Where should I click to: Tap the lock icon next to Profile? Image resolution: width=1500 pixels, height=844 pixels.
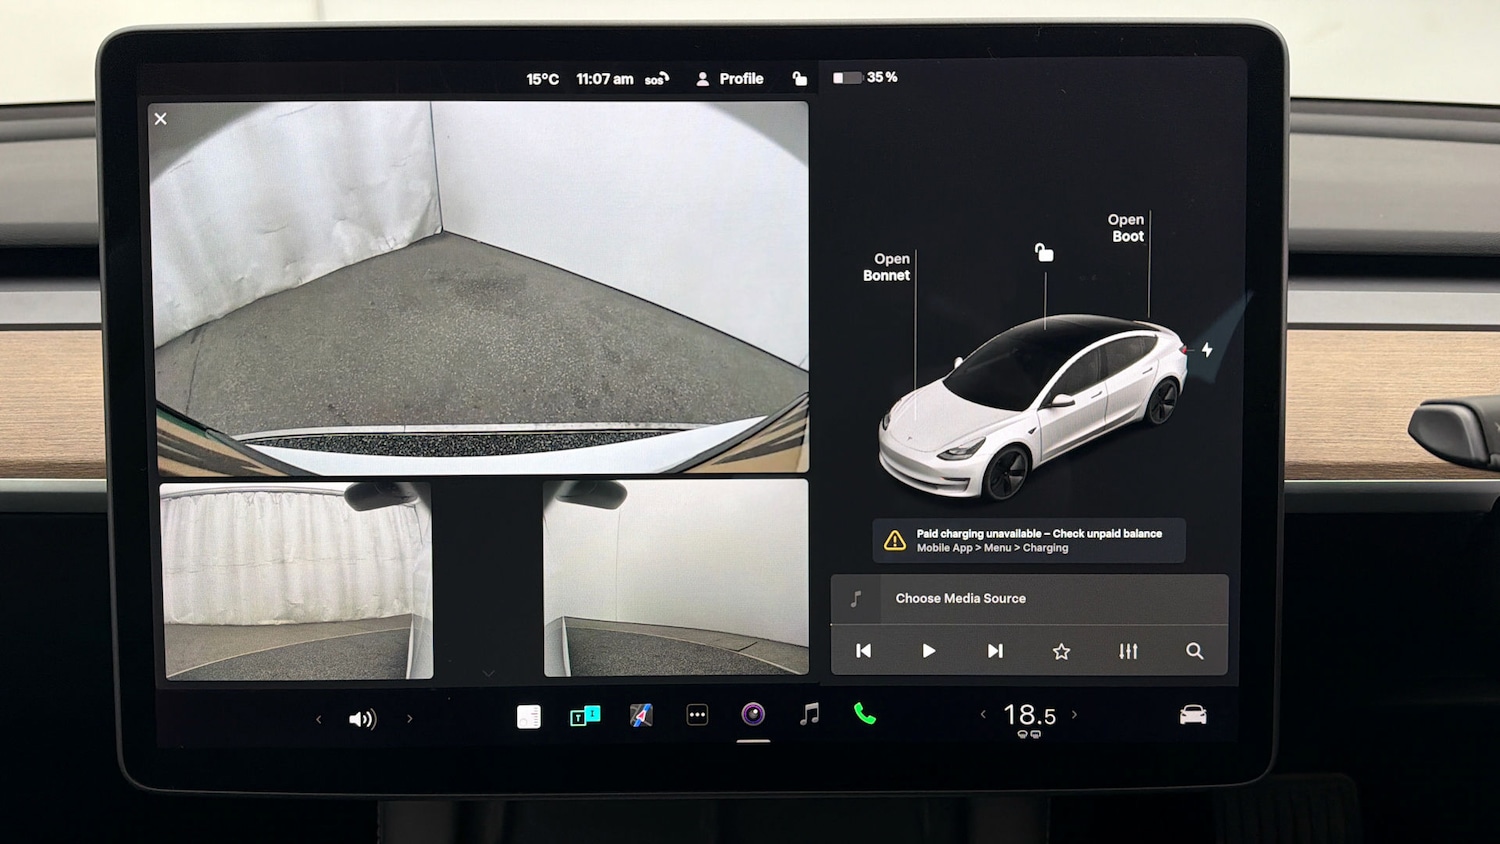pos(800,78)
